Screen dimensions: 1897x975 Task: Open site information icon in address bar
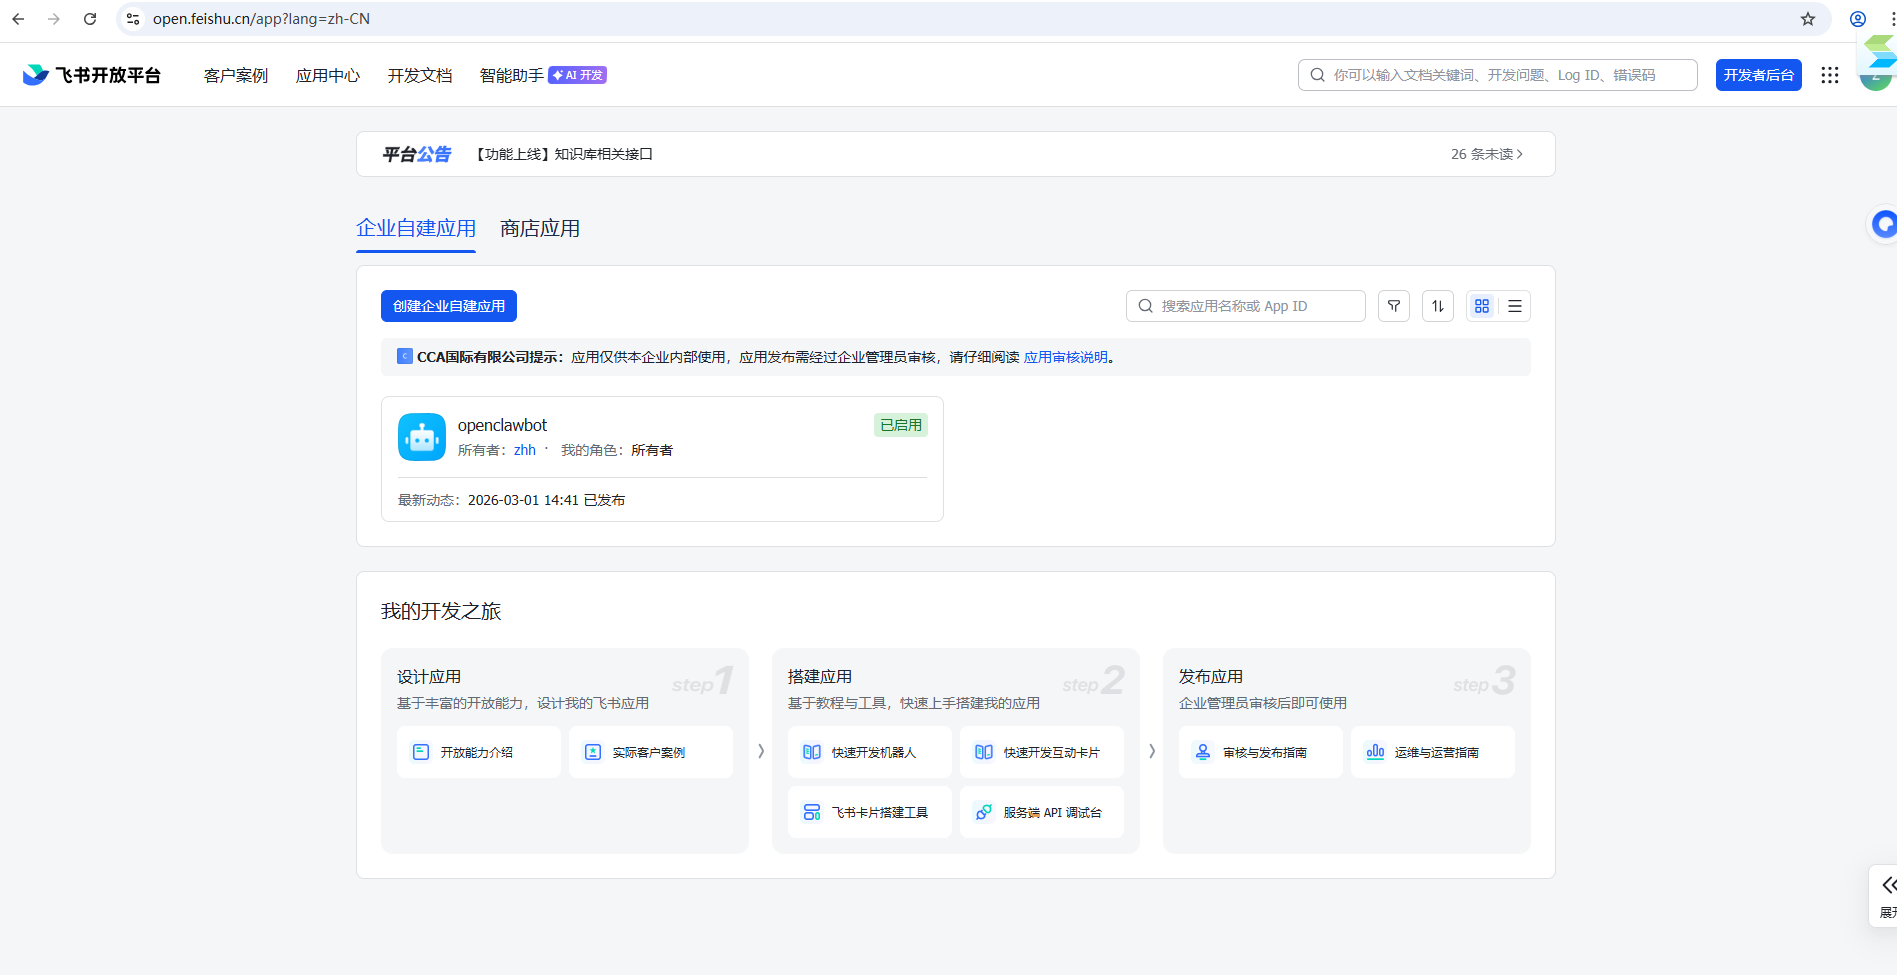(x=133, y=19)
